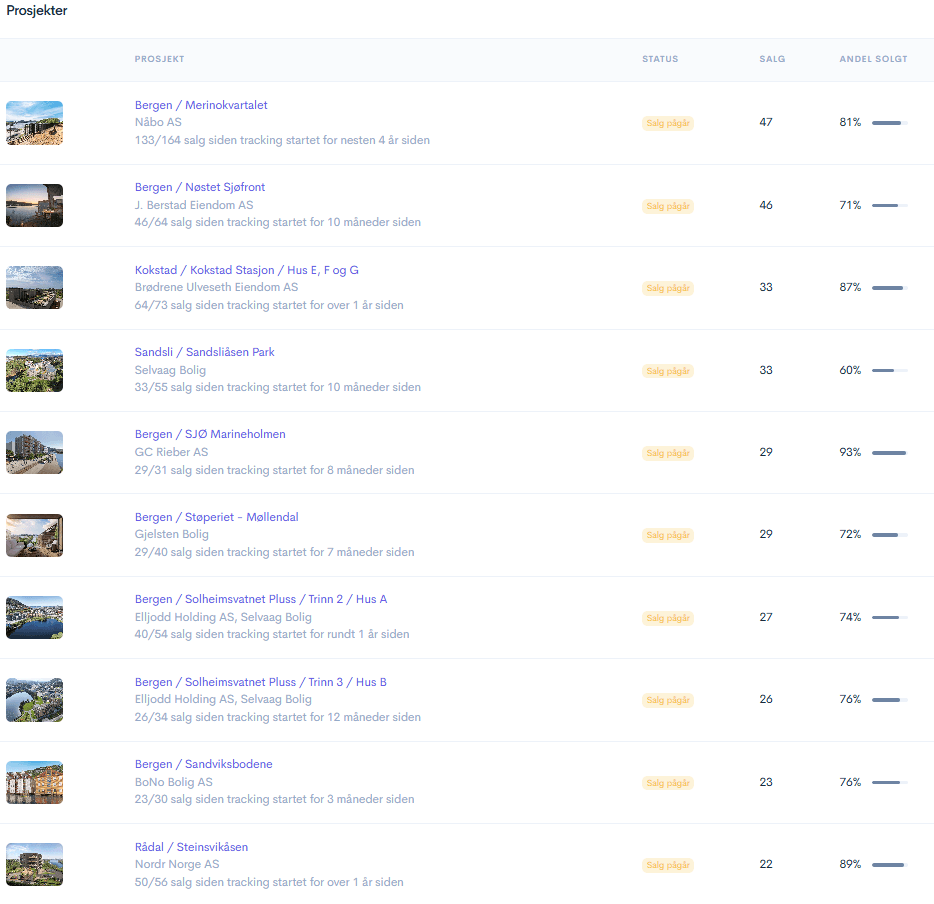Click the sales count 46 for Nøstet Sjøfront
Screen dimensions: 934x904
(x=766, y=205)
